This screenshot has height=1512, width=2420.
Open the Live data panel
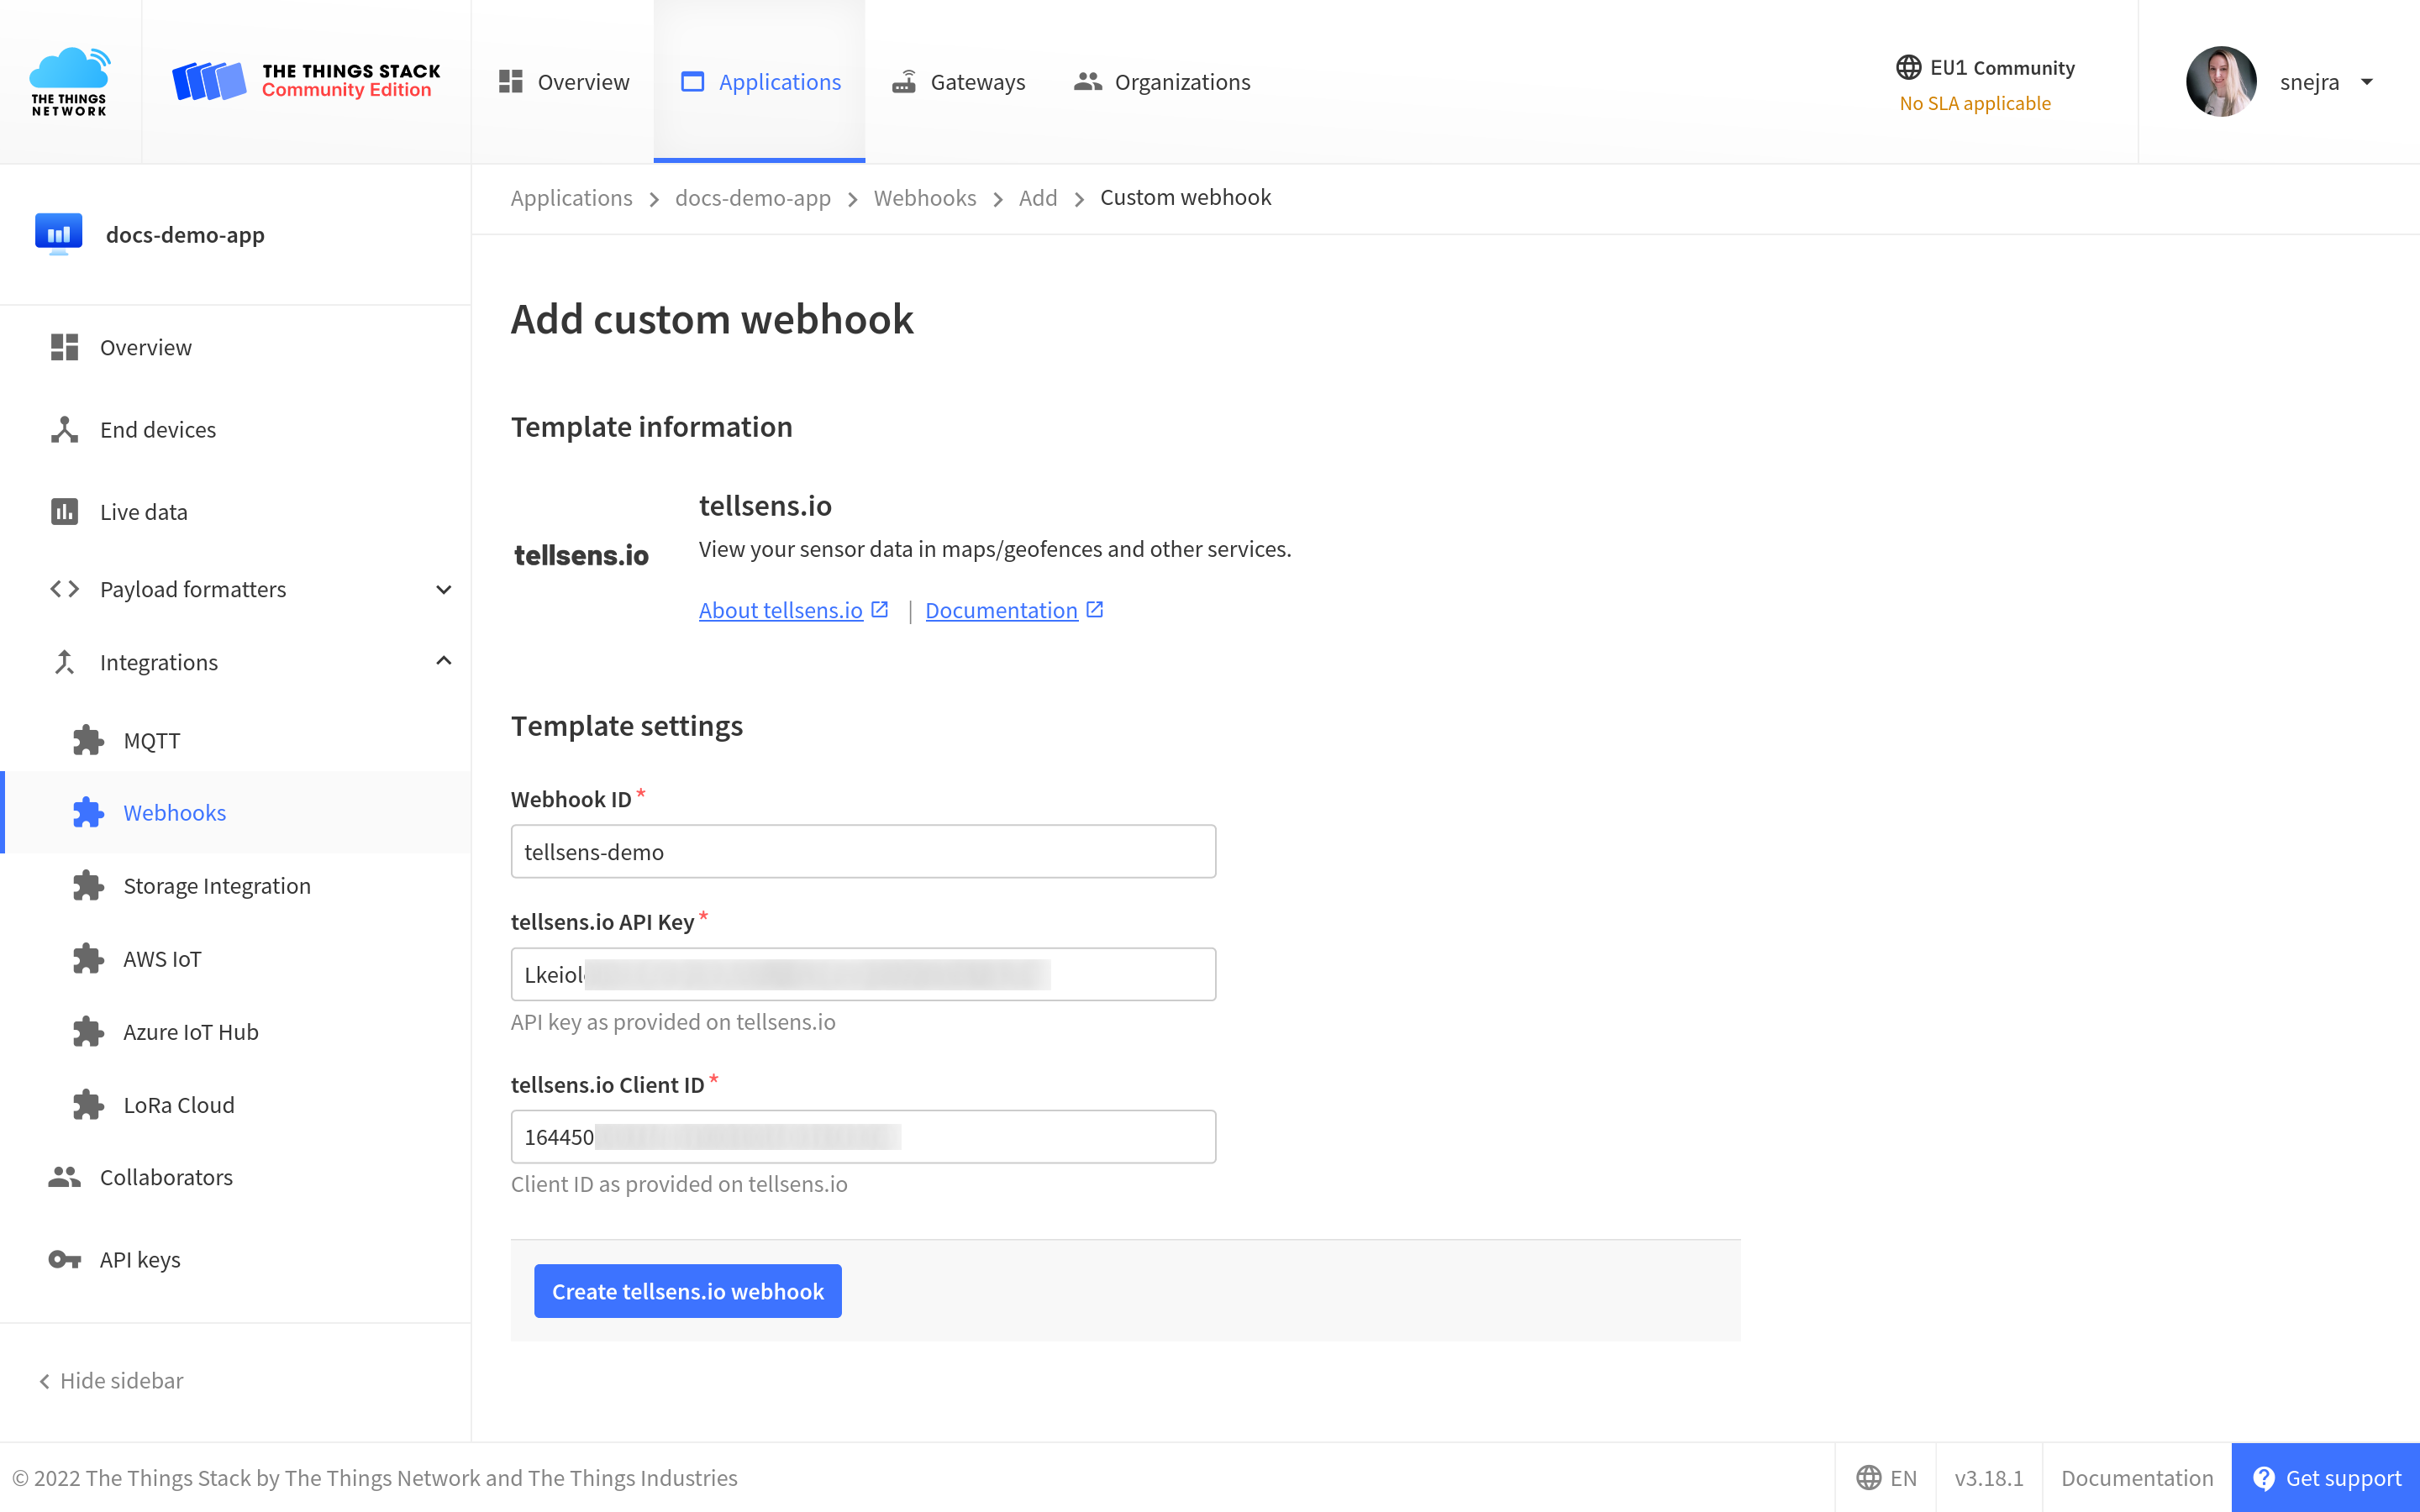(143, 511)
